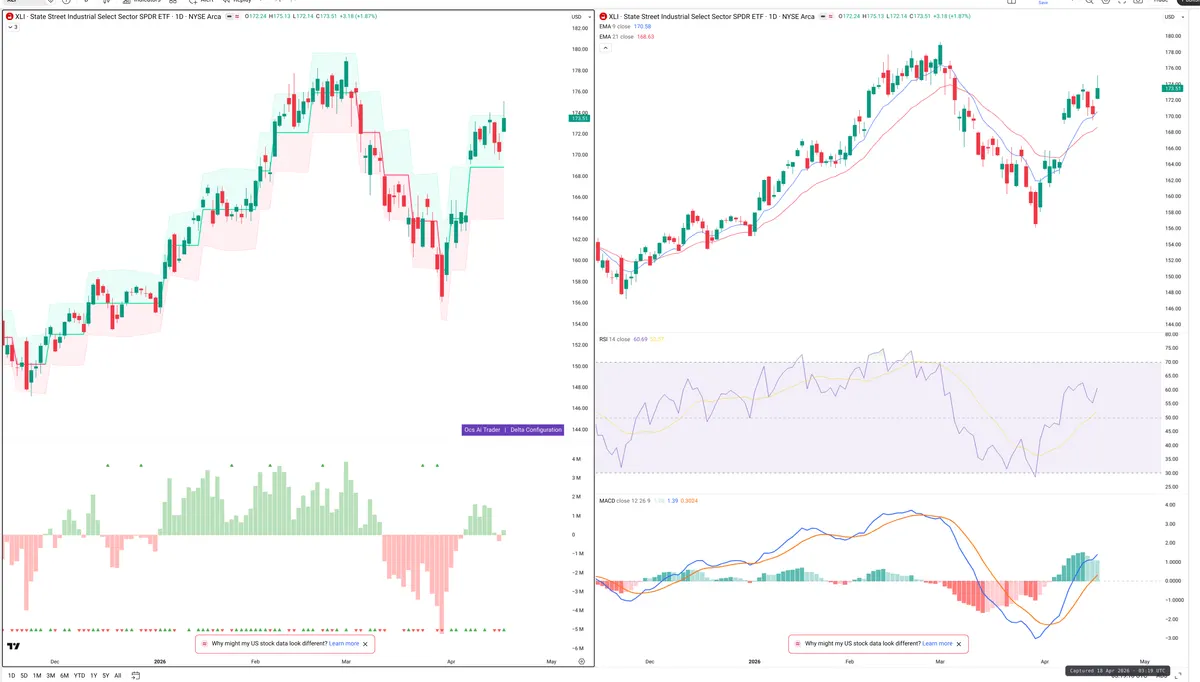Select All time range
This screenshot has height=682, width=1200.
[x=118, y=676]
